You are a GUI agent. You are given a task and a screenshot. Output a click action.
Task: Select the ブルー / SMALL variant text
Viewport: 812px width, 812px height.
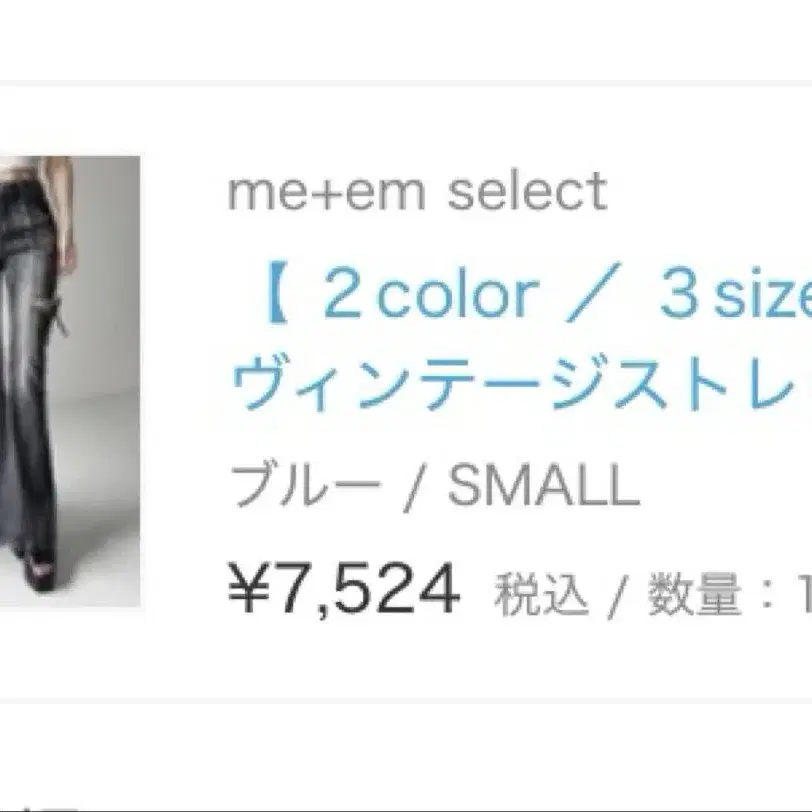(x=435, y=485)
